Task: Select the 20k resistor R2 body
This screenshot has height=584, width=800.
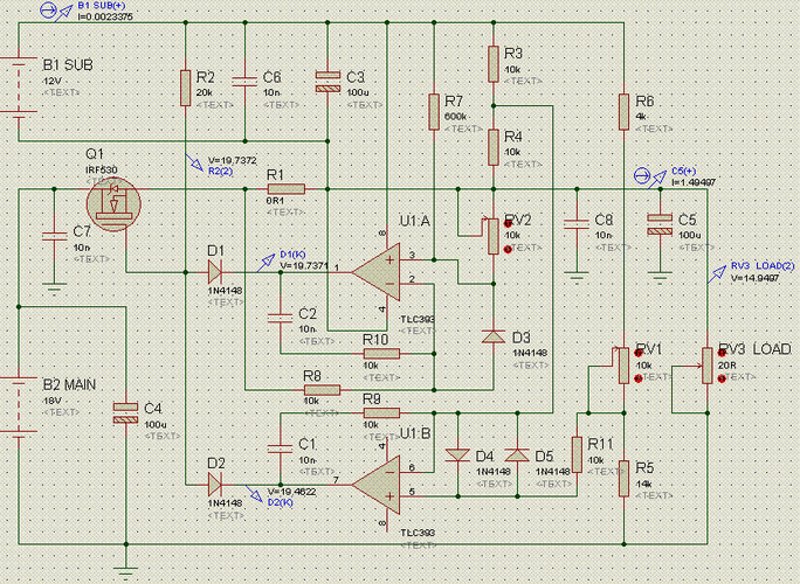Action: [x=186, y=88]
